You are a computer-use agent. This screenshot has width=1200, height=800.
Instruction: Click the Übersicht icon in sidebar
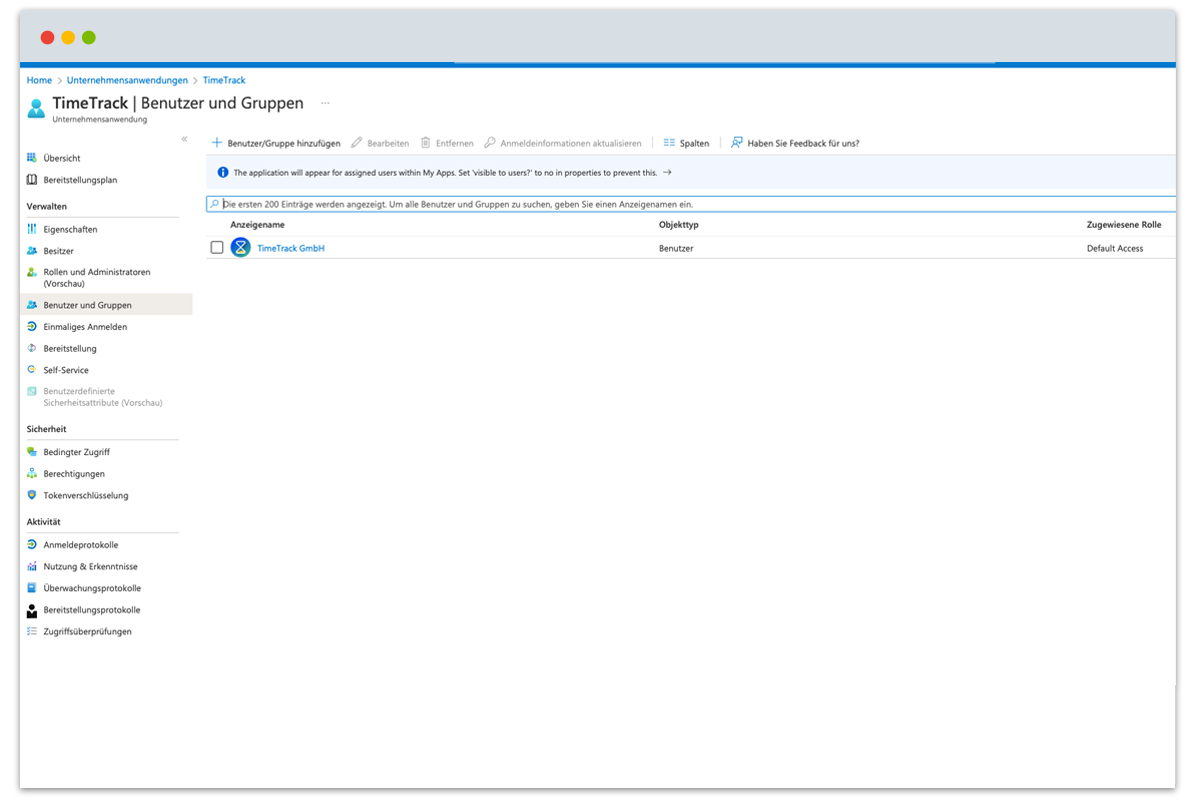point(32,158)
